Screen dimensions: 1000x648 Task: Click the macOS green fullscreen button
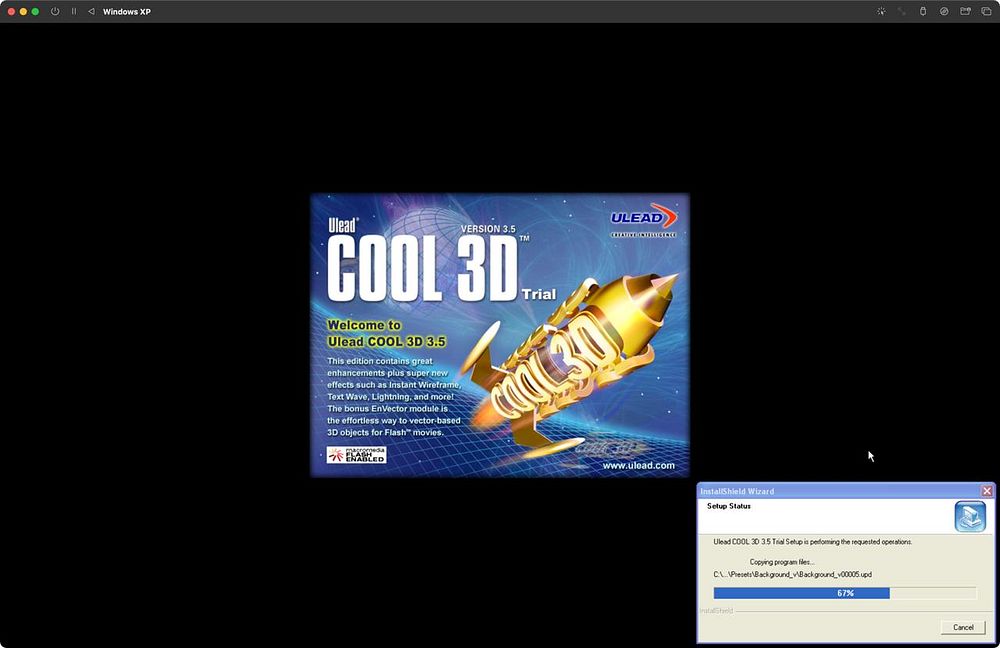click(x=35, y=11)
